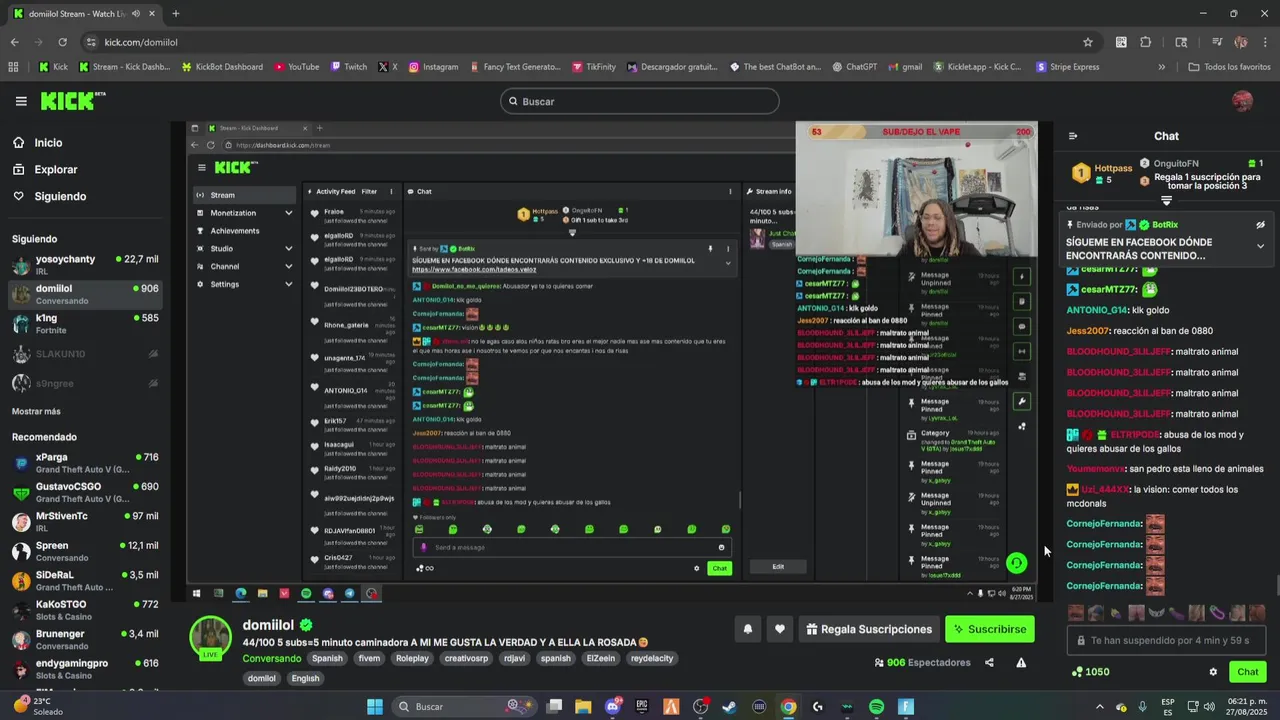Expand followed channels with Mostrar más
The width and height of the screenshot is (1280, 720).
click(x=36, y=411)
